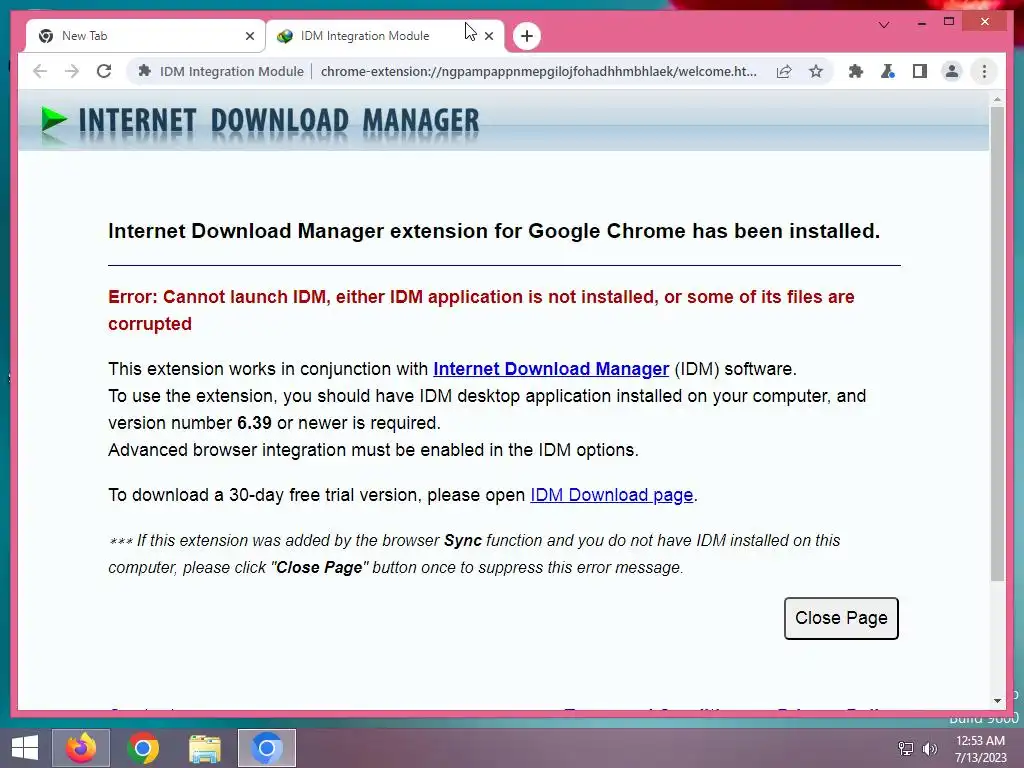The image size is (1024, 768).
Task: Open the IDM Download page link
Action: (611, 495)
